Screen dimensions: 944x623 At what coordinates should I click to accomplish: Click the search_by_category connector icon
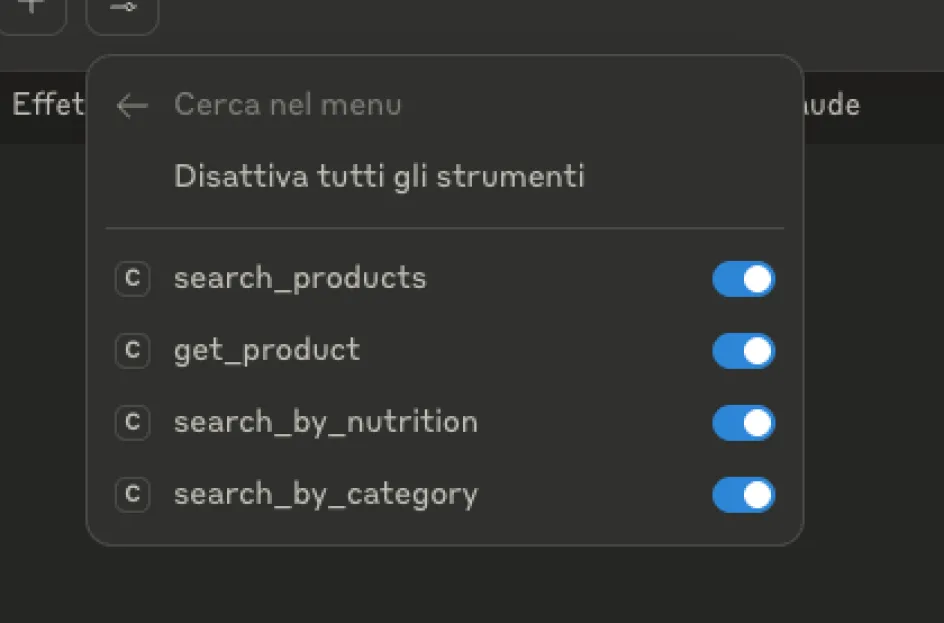132,495
